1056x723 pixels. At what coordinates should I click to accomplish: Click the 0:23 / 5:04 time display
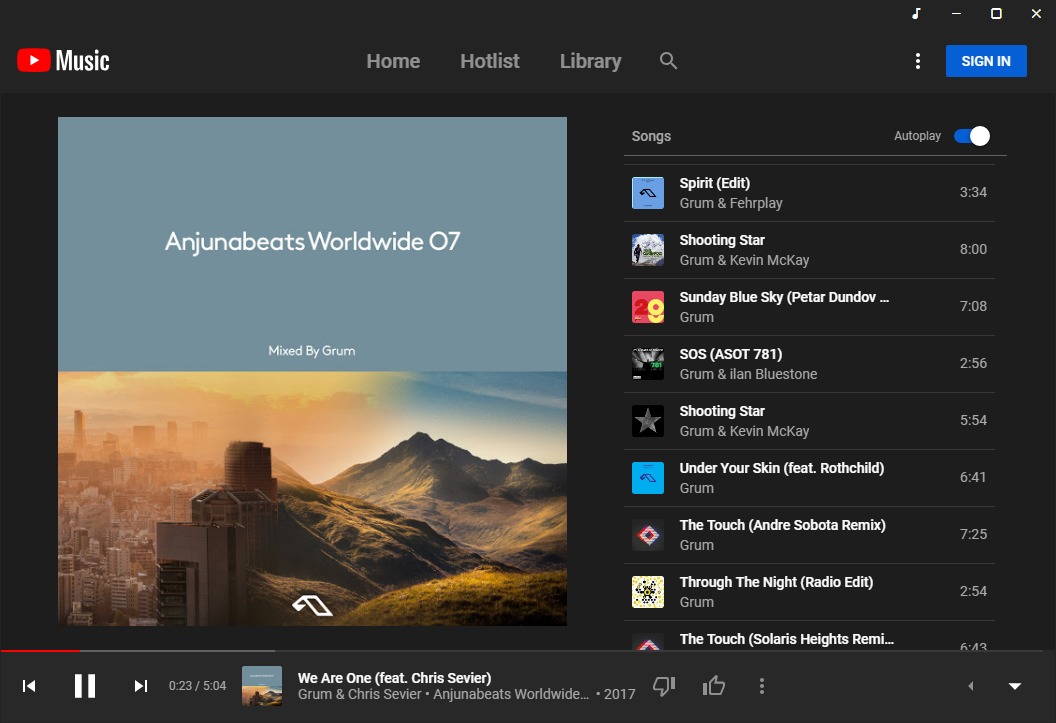point(197,686)
